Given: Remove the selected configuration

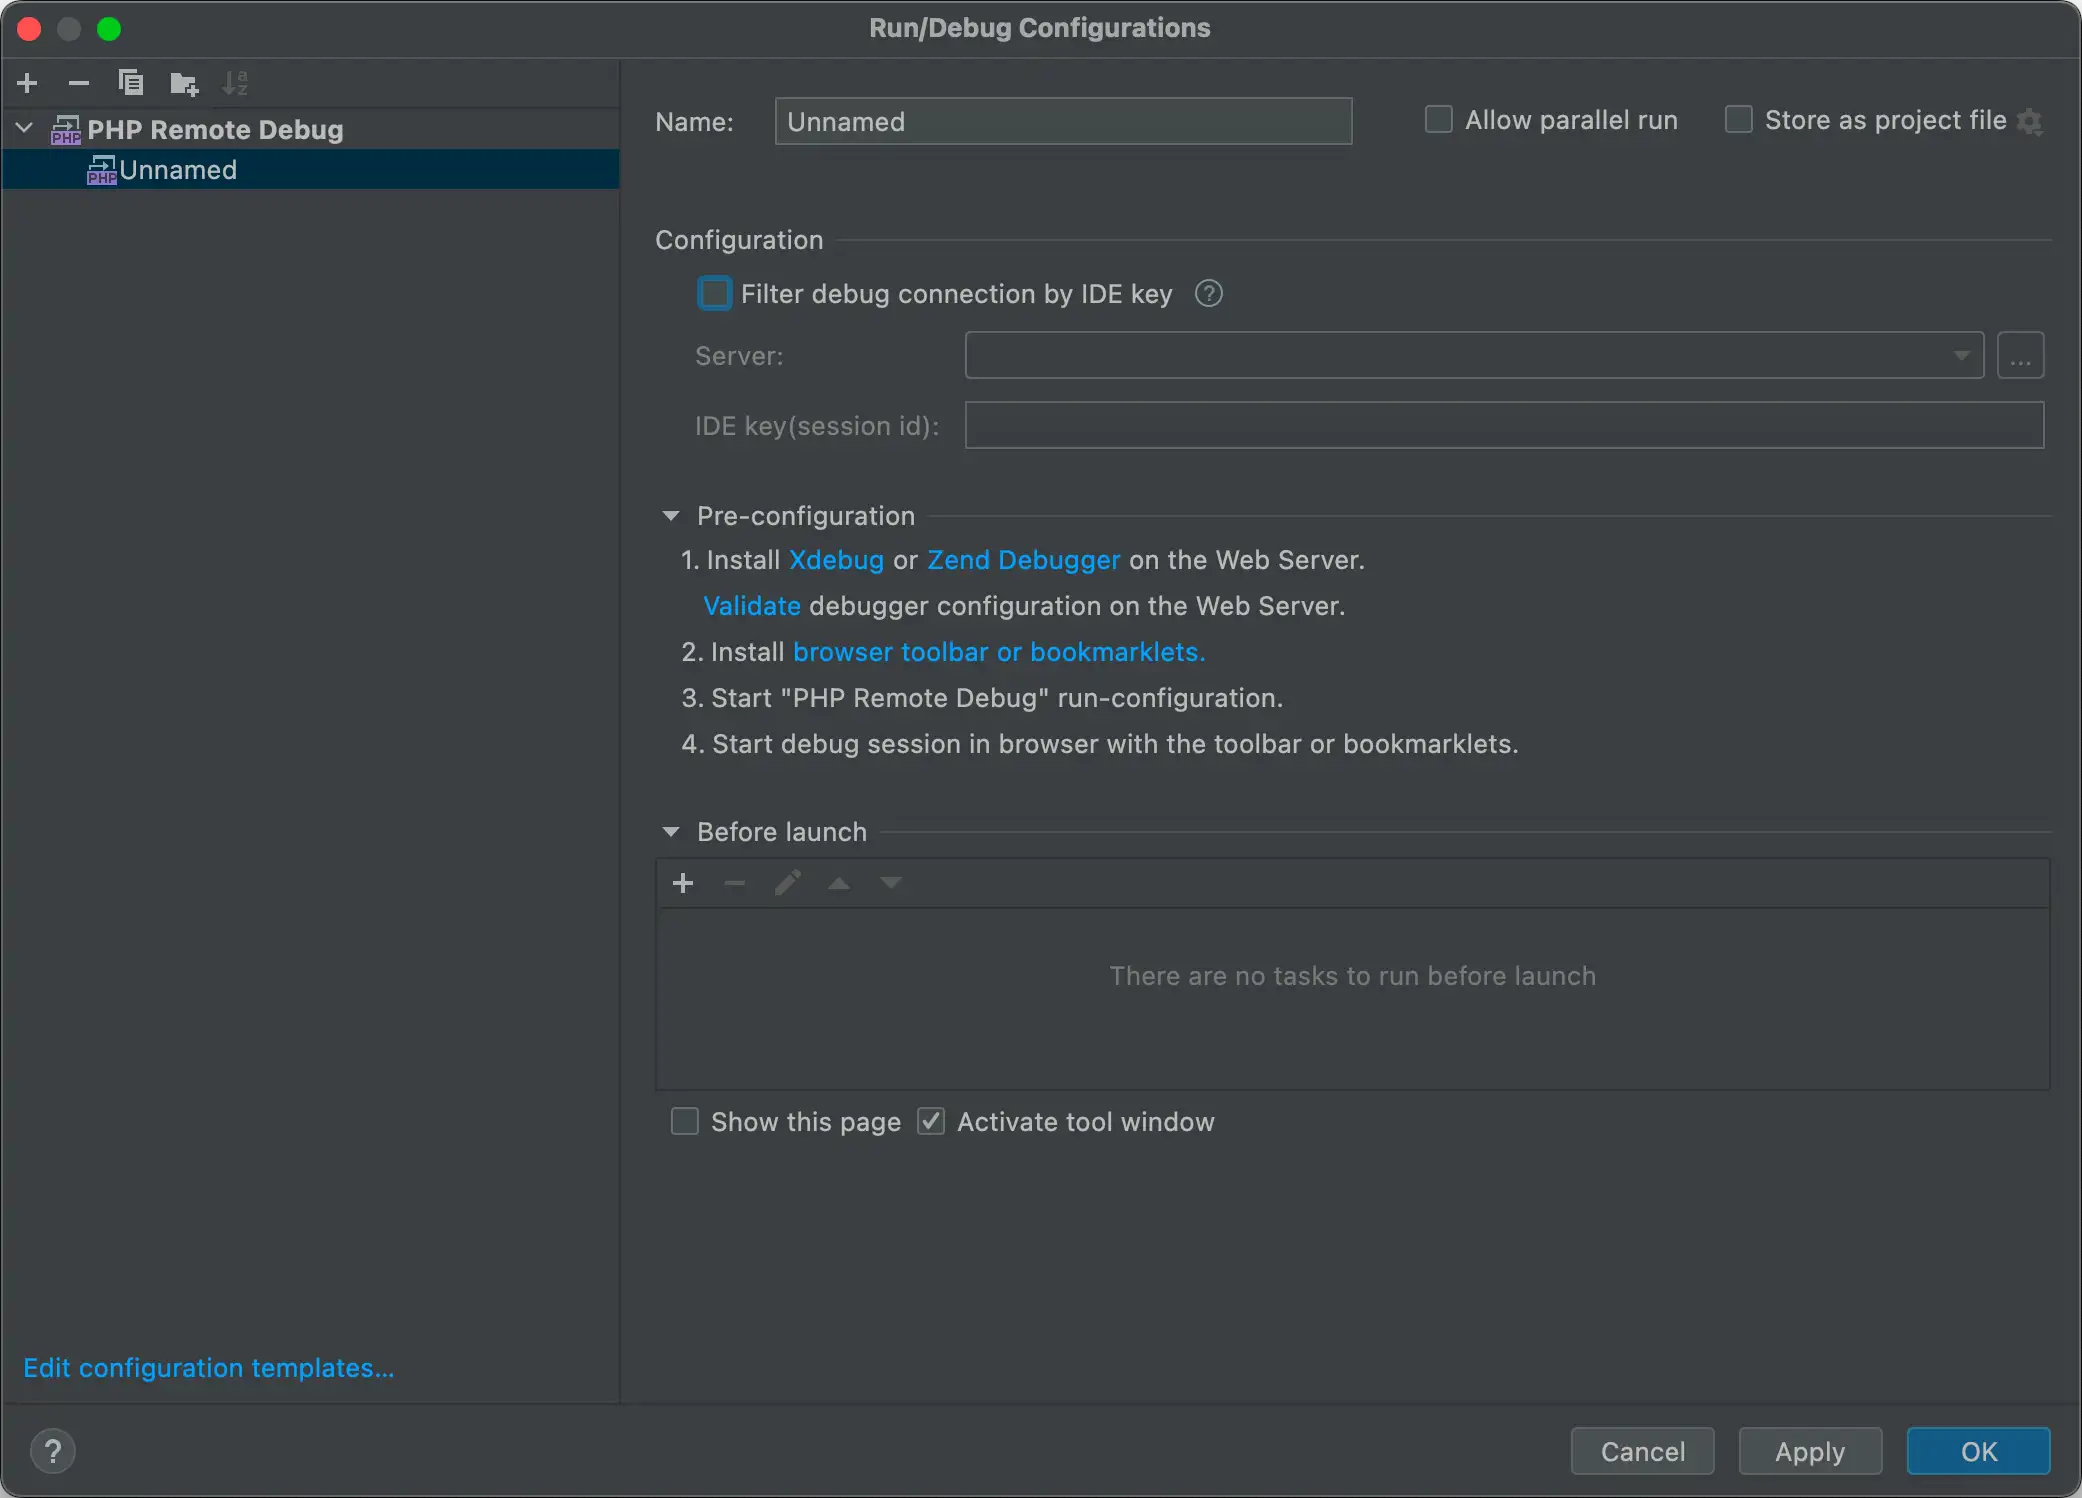Looking at the screenshot, I should point(79,83).
